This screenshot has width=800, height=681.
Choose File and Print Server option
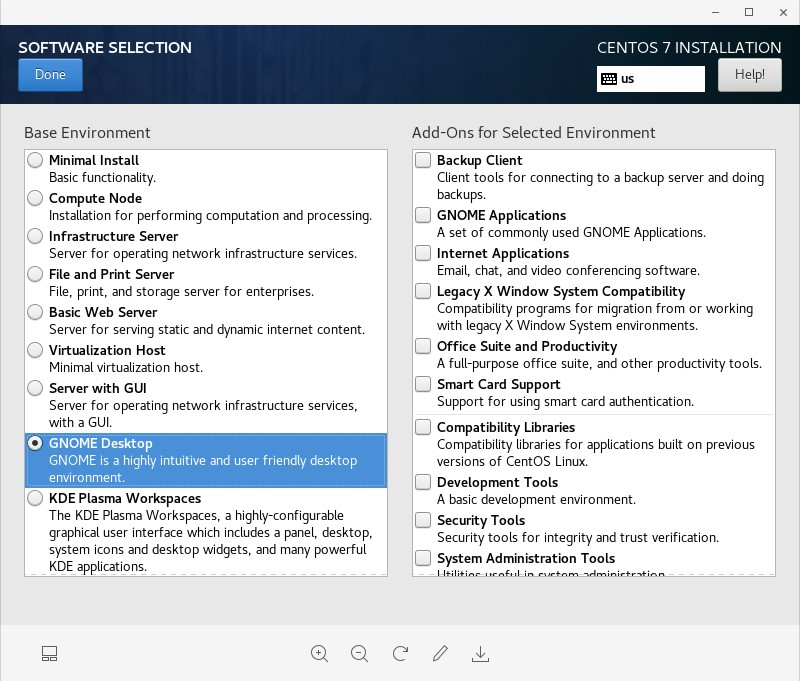coord(35,274)
